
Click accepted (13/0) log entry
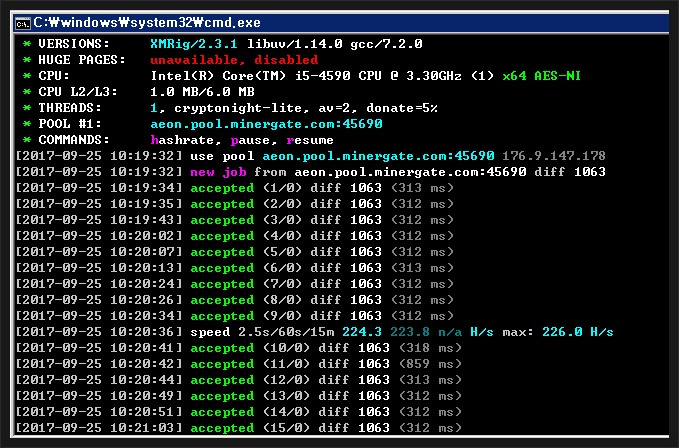click(239, 396)
